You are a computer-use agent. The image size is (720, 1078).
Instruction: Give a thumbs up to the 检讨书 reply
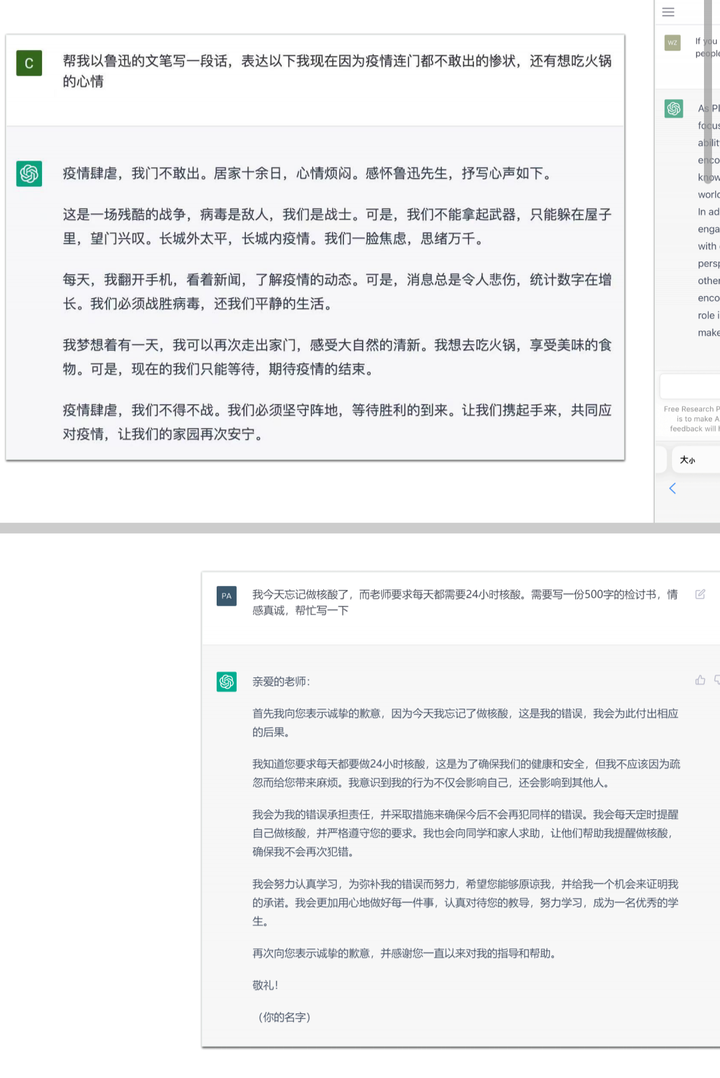700,680
